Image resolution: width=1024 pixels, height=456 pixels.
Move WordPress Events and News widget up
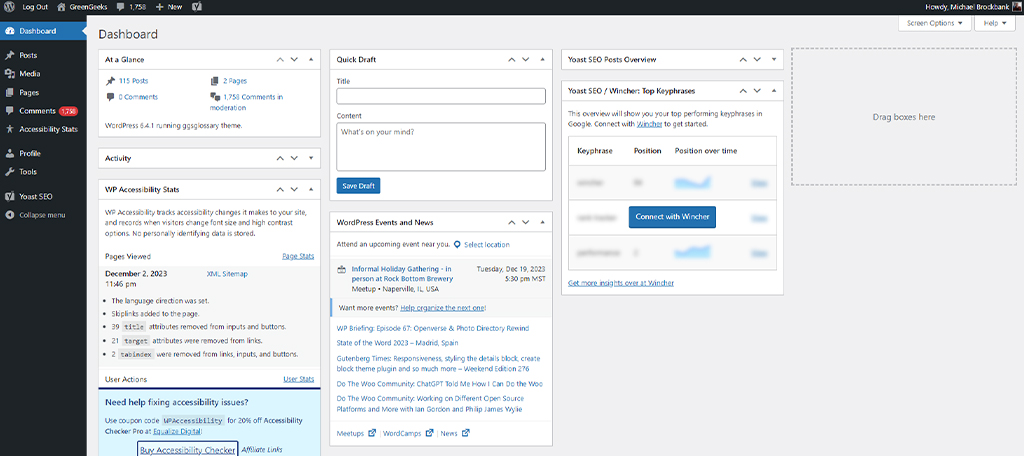(512, 222)
